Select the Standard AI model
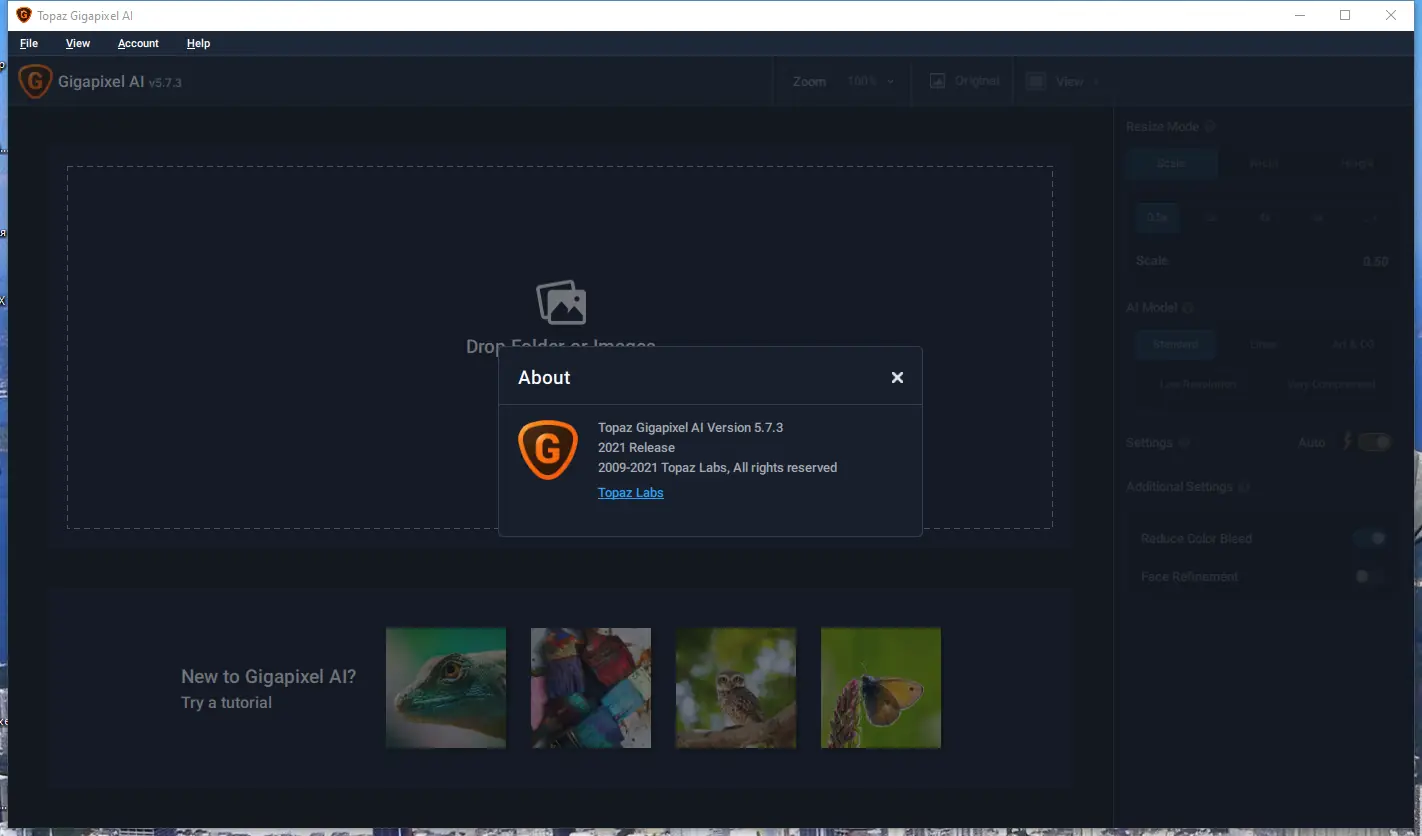This screenshot has width=1422, height=836. coord(1175,344)
